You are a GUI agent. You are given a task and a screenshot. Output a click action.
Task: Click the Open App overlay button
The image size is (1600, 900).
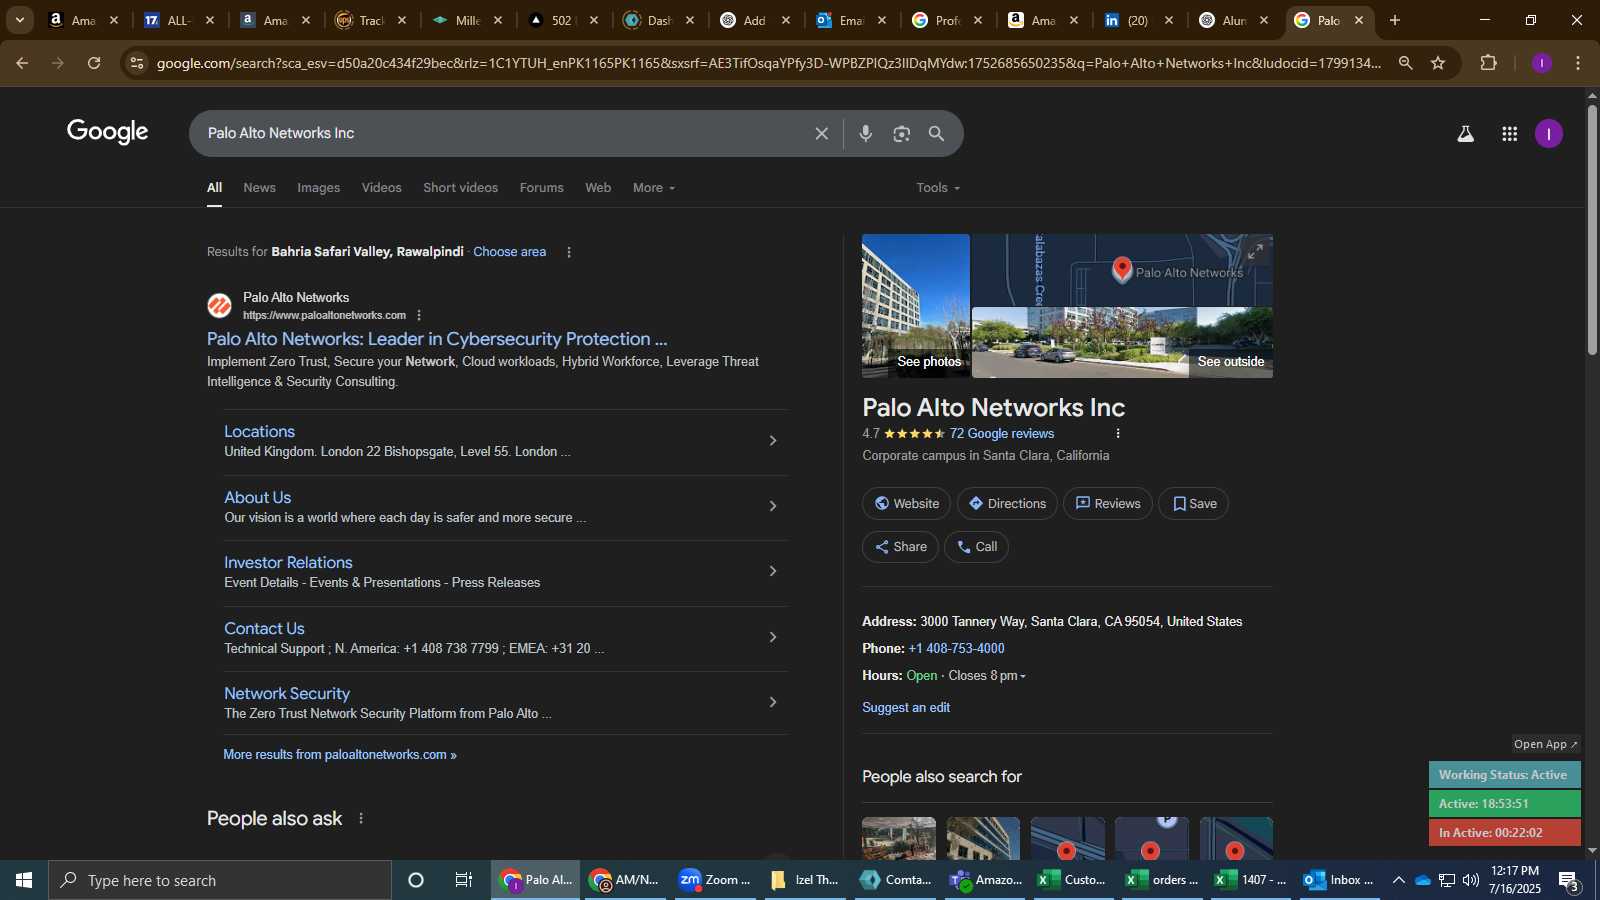pos(1545,744)
